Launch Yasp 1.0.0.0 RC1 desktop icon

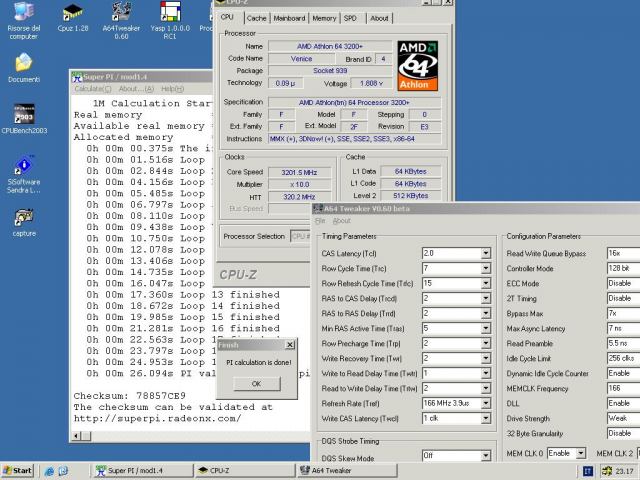pos(170,20)
